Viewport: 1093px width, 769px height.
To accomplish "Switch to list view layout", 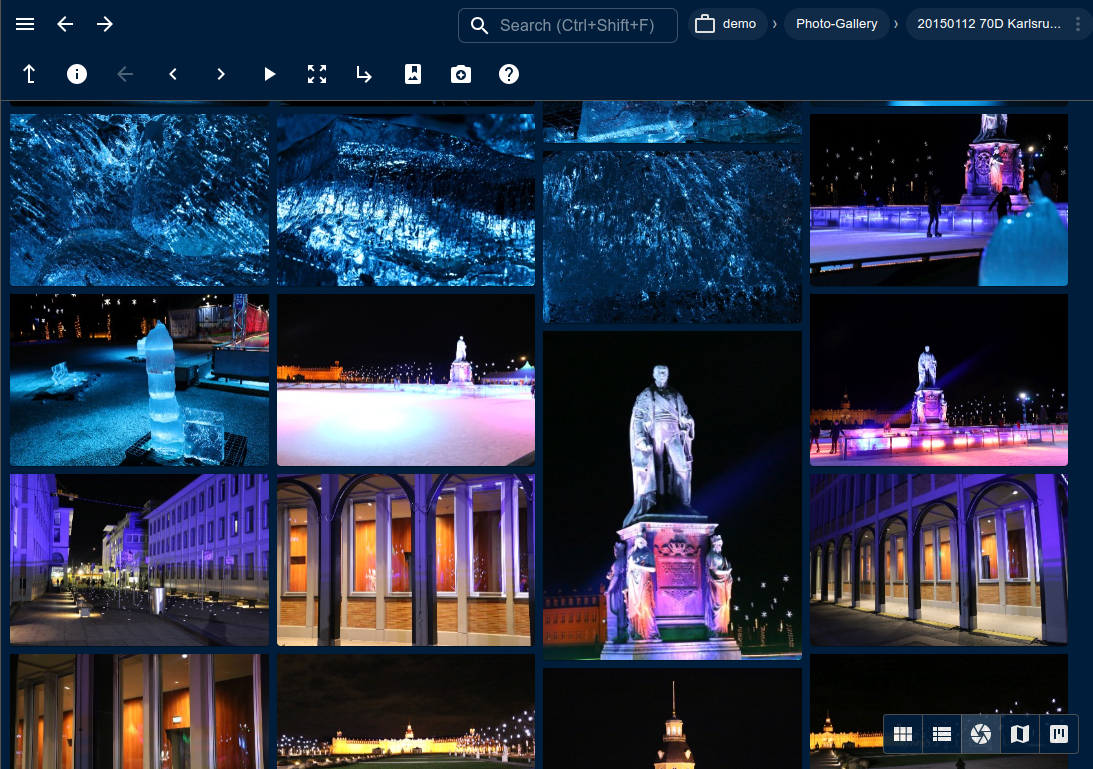I will coord(942,735).
